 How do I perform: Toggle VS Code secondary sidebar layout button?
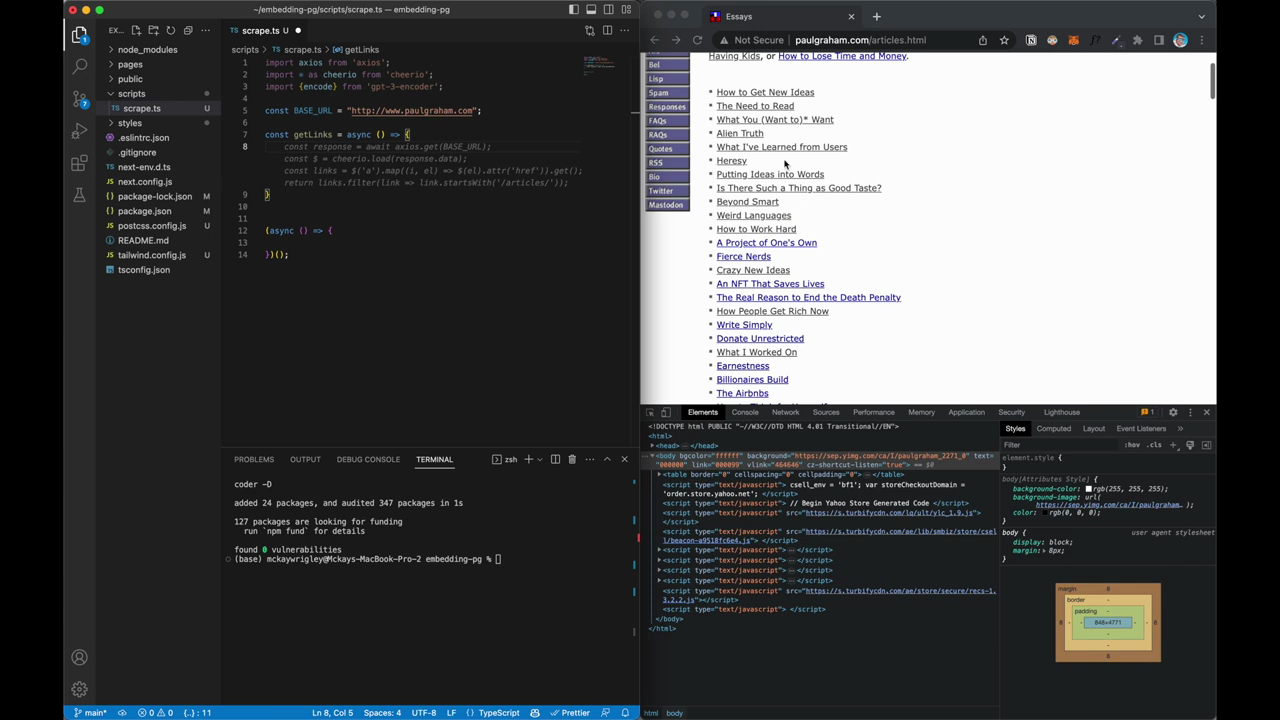[x=608, y=9]
